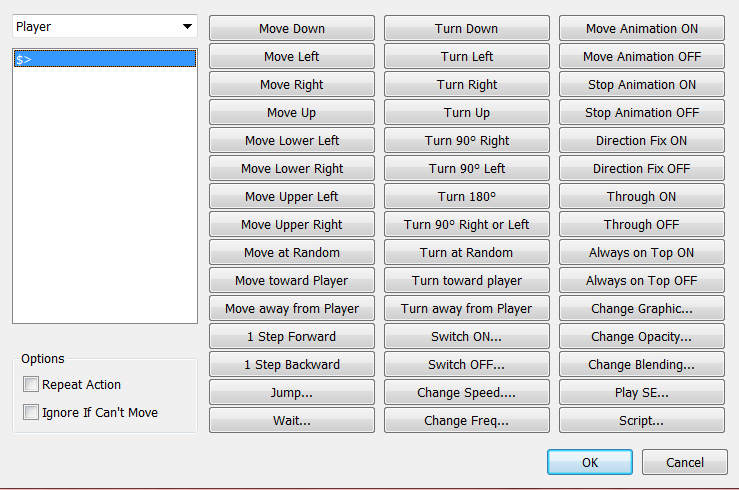Insert Turn 90° Right command
Screen dimensions: 739x490
[467, 140]
